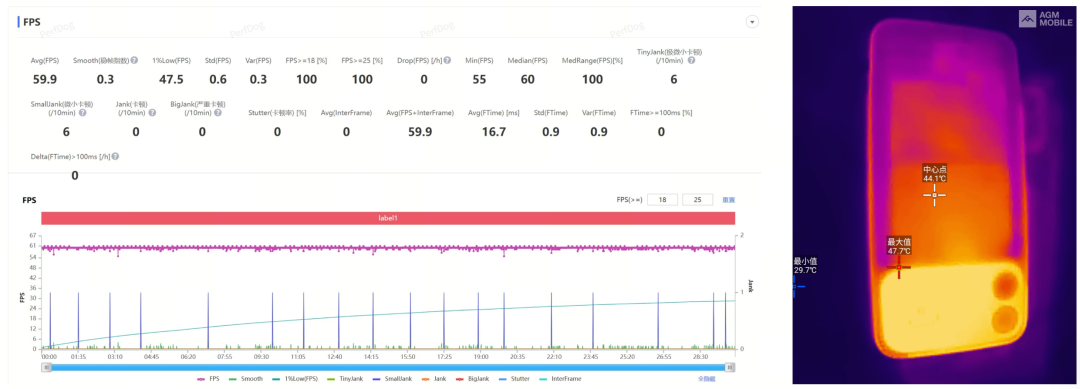Focus the FPS threshold field showing 25
The image size is (1080, 389).
pos(697,200)
